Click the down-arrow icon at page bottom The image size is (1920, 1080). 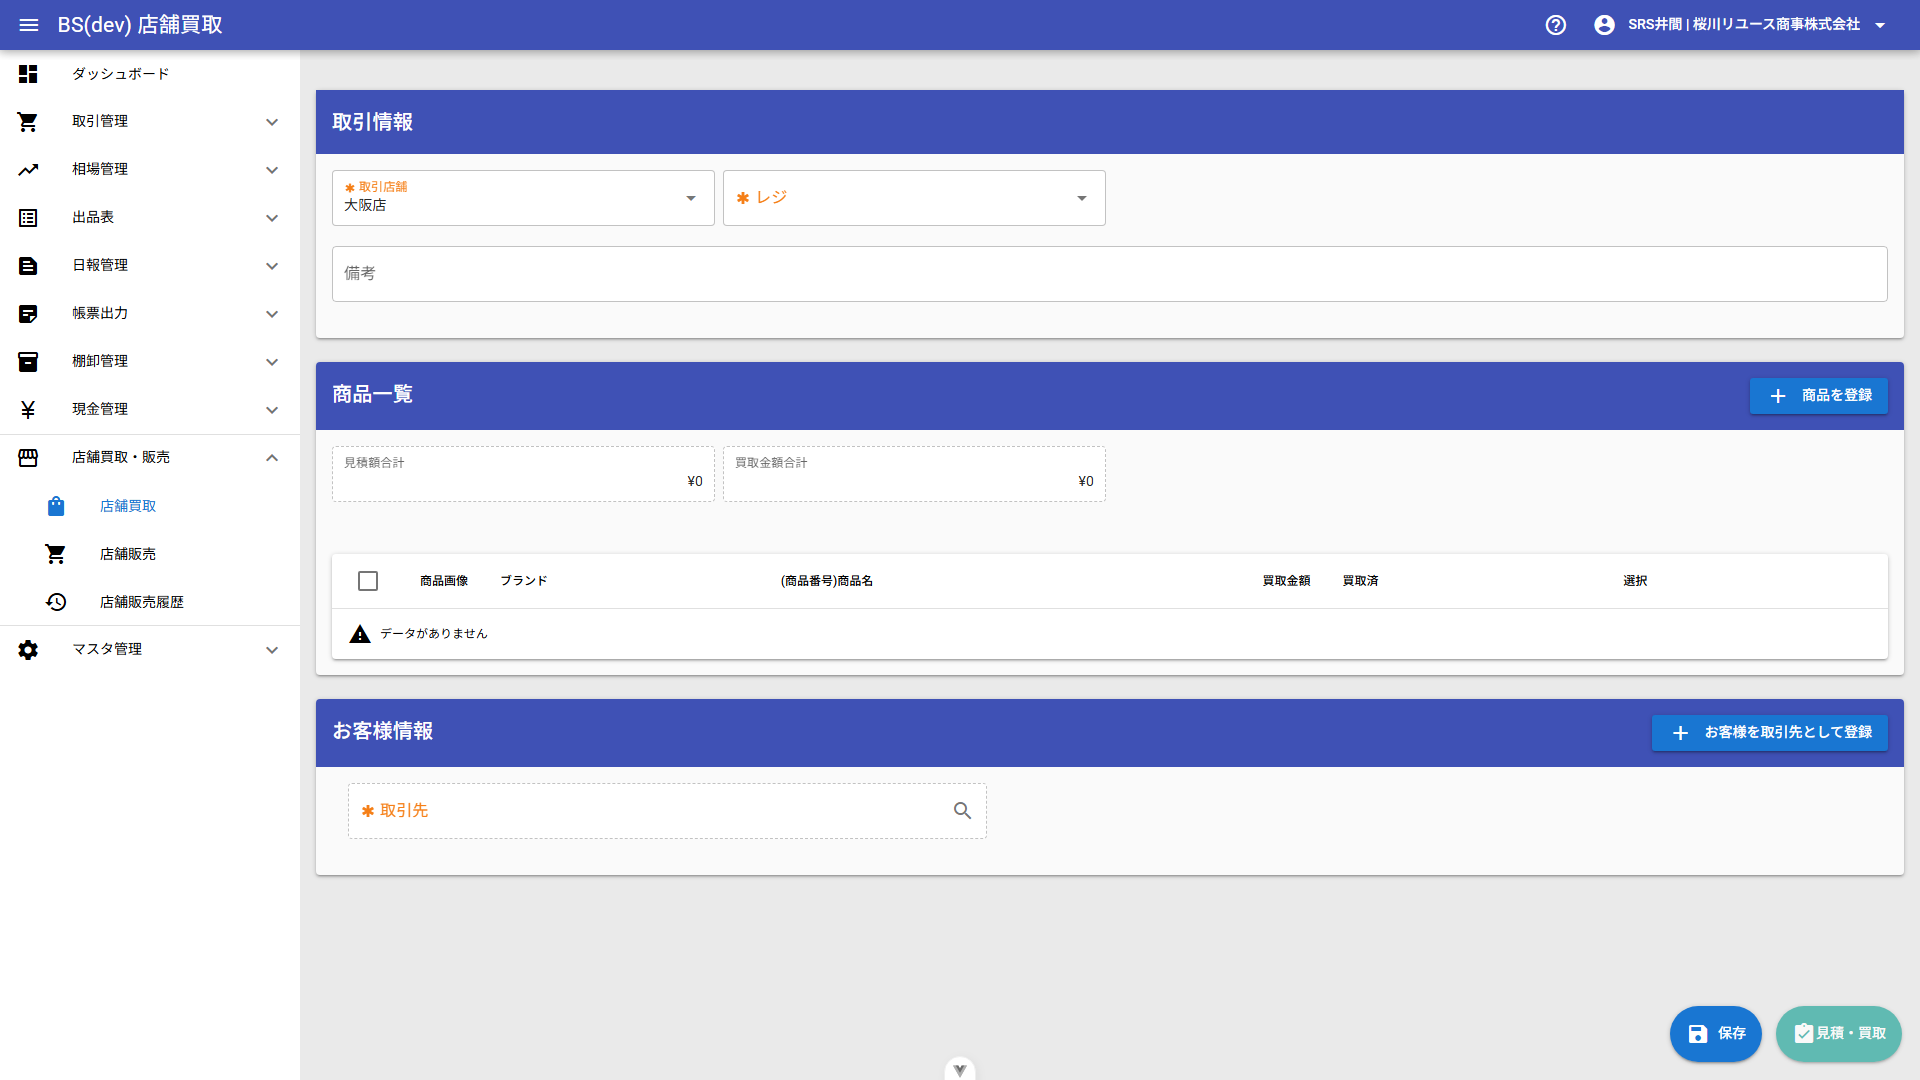click(960, 1069)
